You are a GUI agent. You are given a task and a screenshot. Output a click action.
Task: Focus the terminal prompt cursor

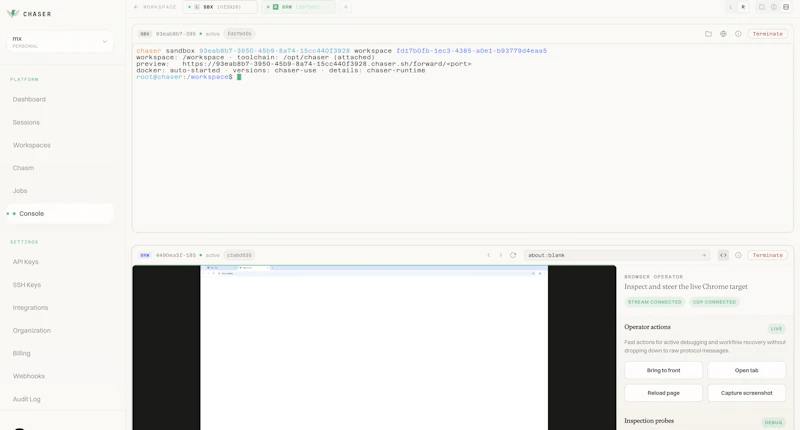(x=239, y=77)
